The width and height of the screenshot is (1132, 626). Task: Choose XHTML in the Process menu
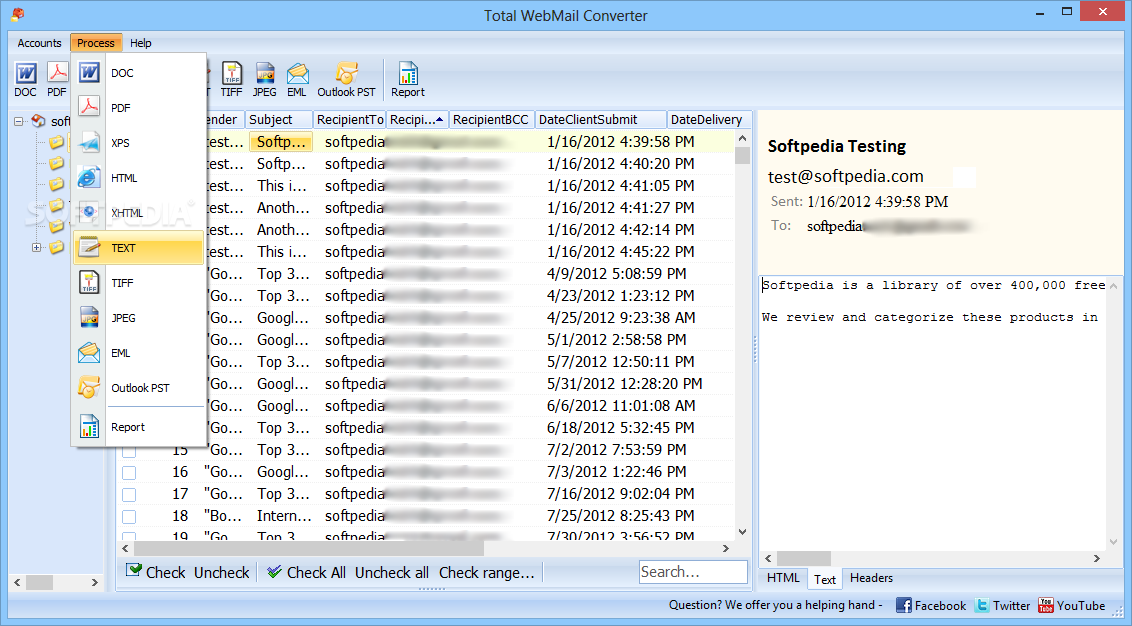click(x=139, y=213)
